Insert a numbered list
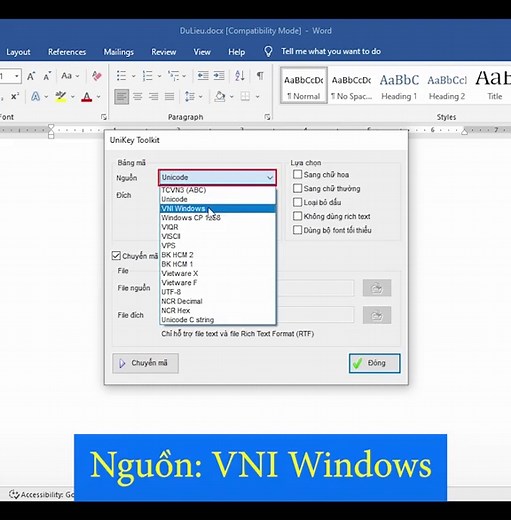511x520 pixels. 147,76
